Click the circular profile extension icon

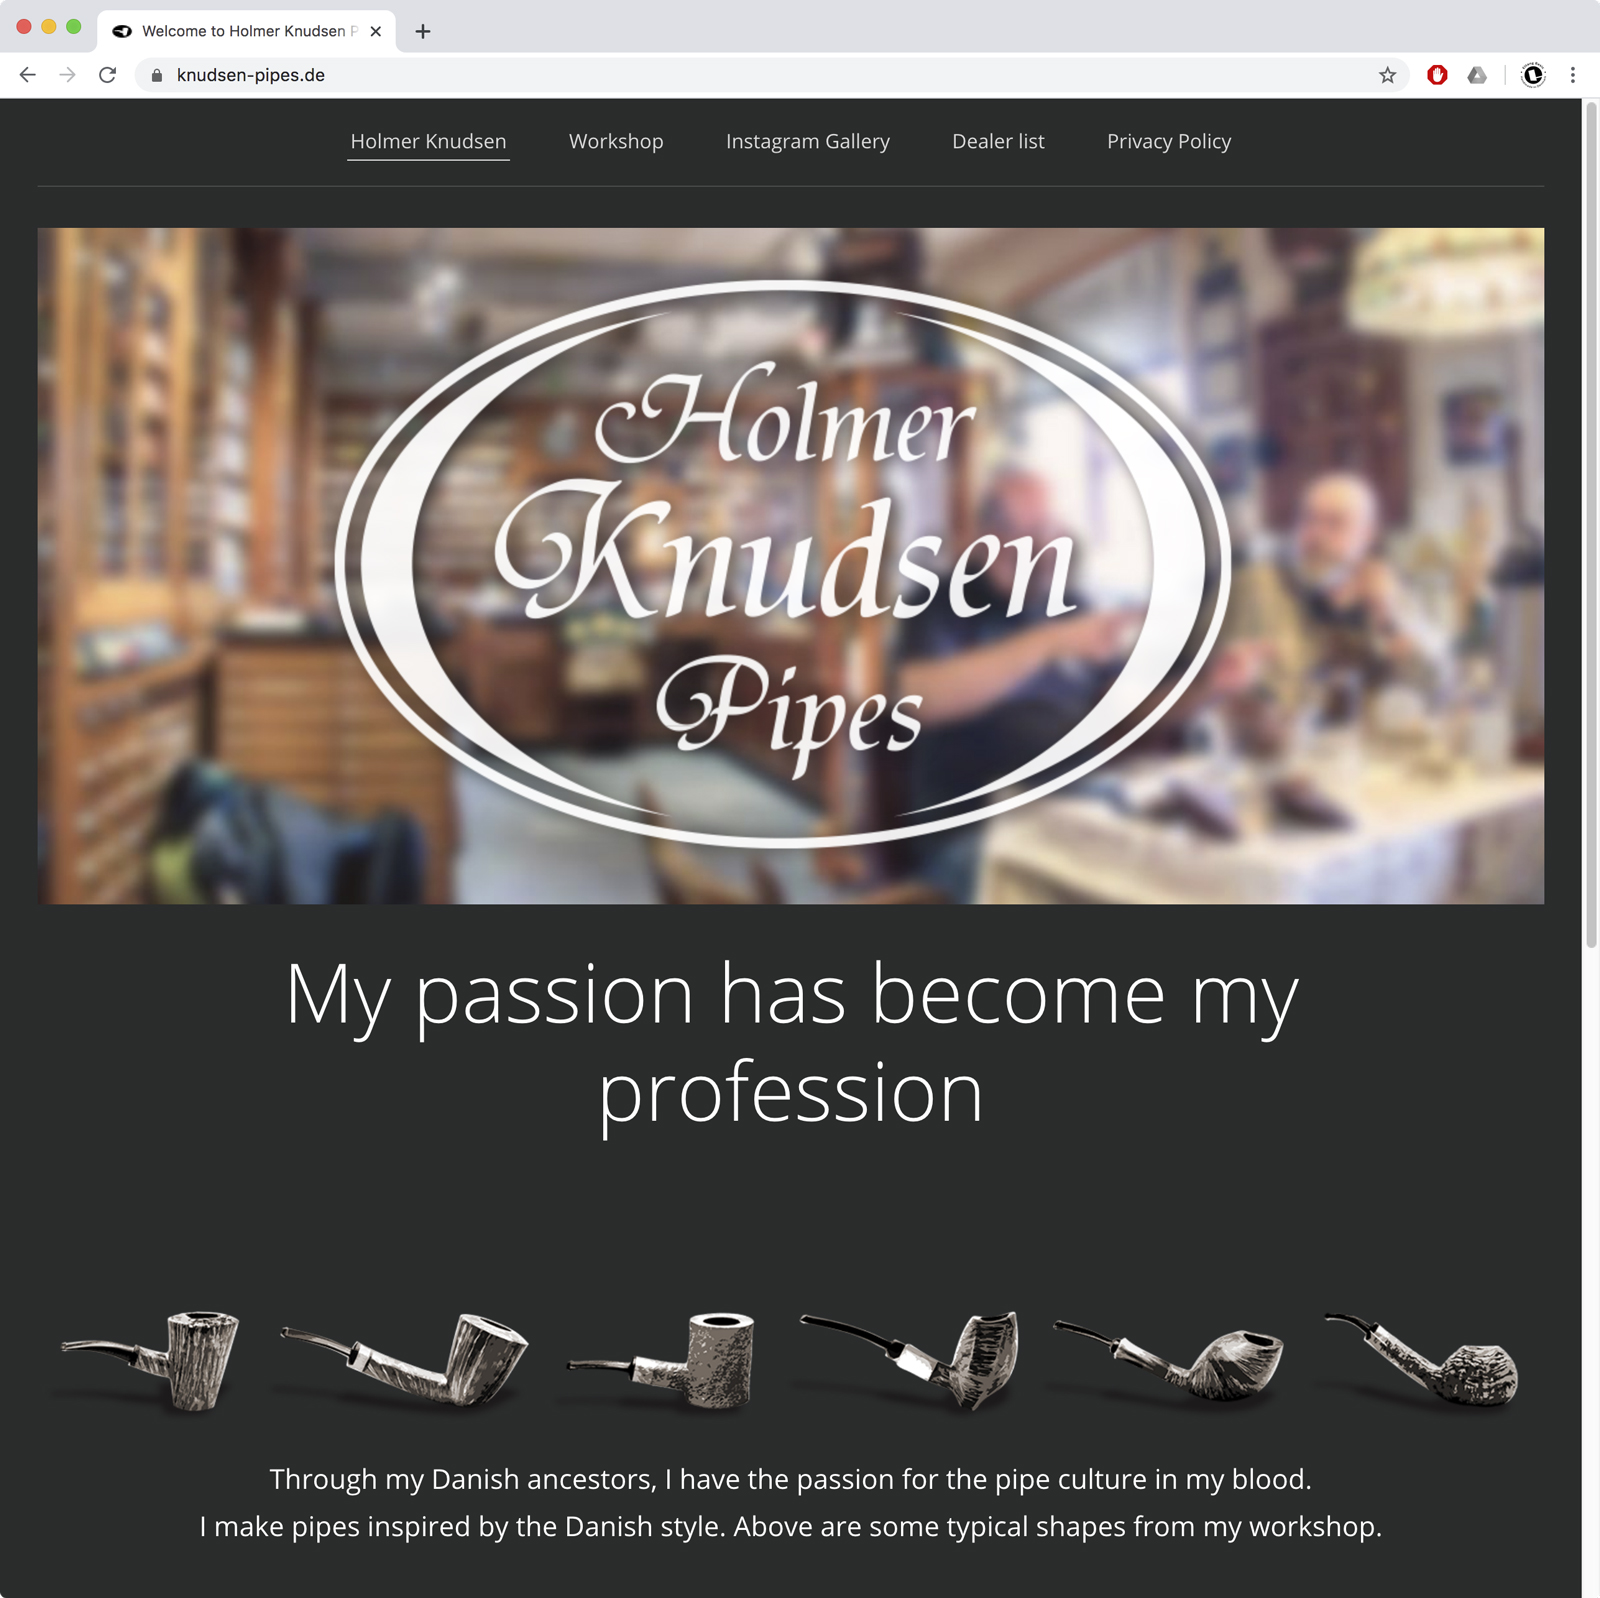pyautogui.click(x=1533, y=75)
